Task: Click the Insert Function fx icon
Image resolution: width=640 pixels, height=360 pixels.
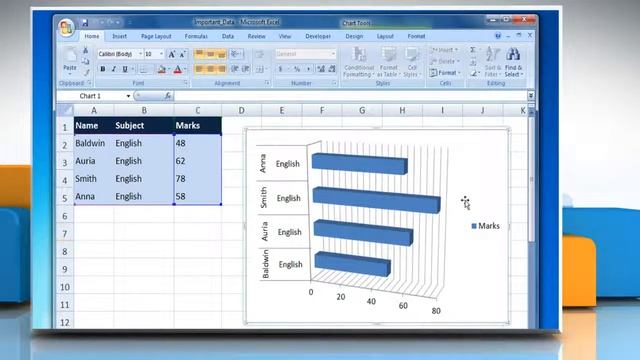Action: click(168, 96)
